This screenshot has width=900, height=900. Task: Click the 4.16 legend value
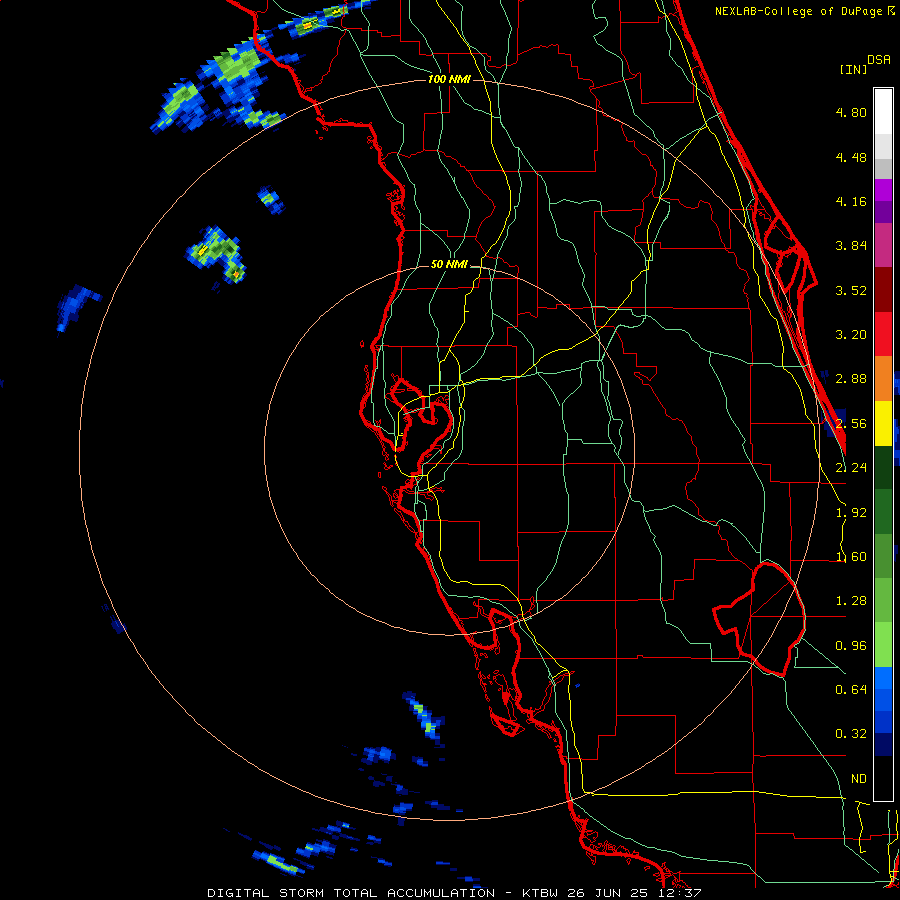[x=851, y=201]
